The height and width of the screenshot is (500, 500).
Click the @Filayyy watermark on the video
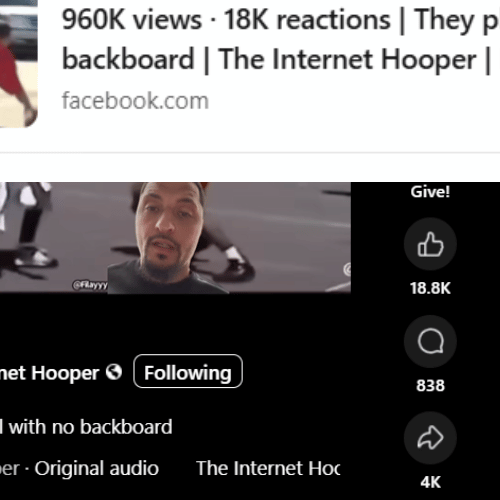[x=90, y=285]
